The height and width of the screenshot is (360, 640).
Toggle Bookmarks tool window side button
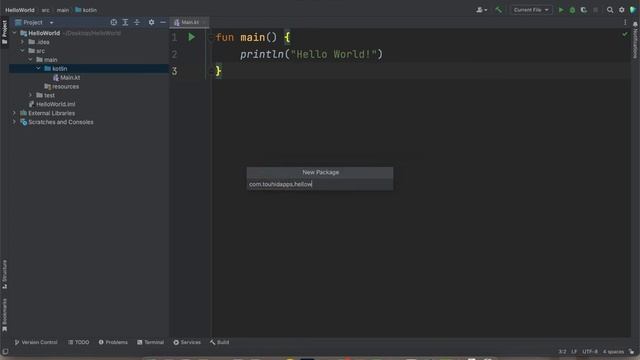point(4,314)
